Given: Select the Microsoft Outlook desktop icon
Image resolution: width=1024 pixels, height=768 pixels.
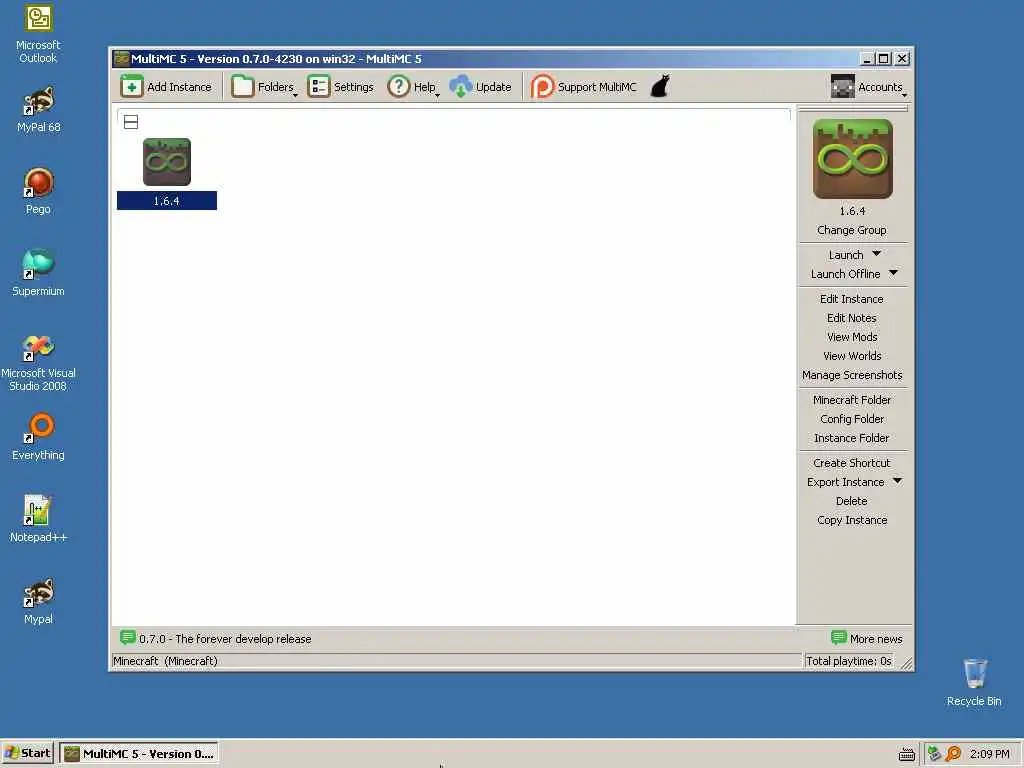Looking at the screenshot, I should pyautogui.click(x=39, y=34).
